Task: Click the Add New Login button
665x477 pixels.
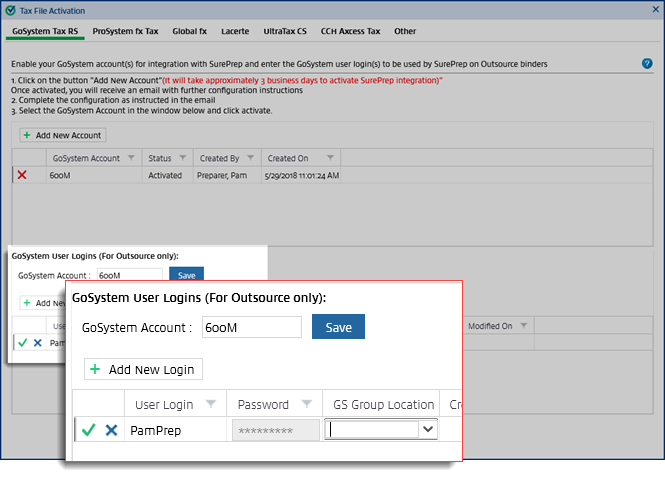Action: pyautogui.click(x=144, y=369)
